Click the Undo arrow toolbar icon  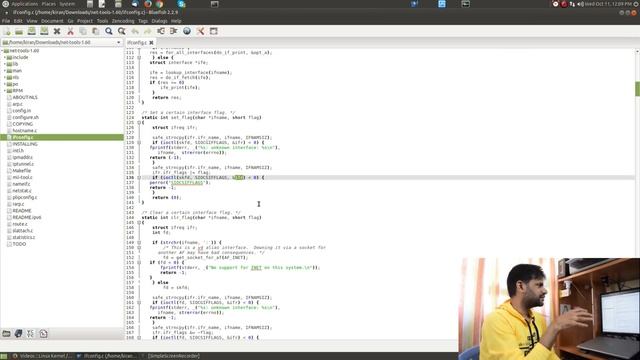(x=135, y=31)
